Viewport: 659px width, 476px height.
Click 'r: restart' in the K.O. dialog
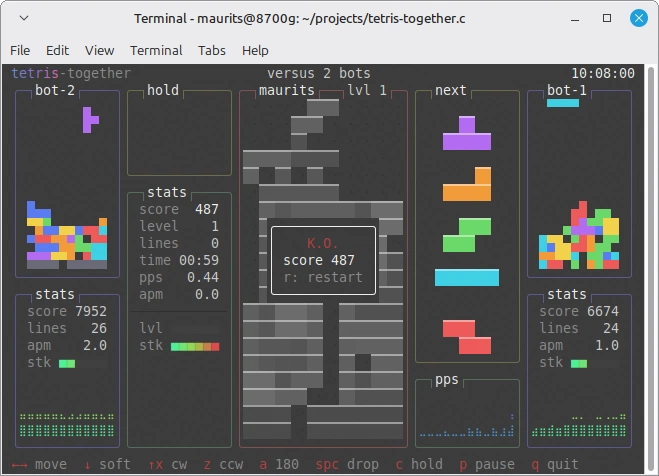pyautogui.click(x=323, y=277)
